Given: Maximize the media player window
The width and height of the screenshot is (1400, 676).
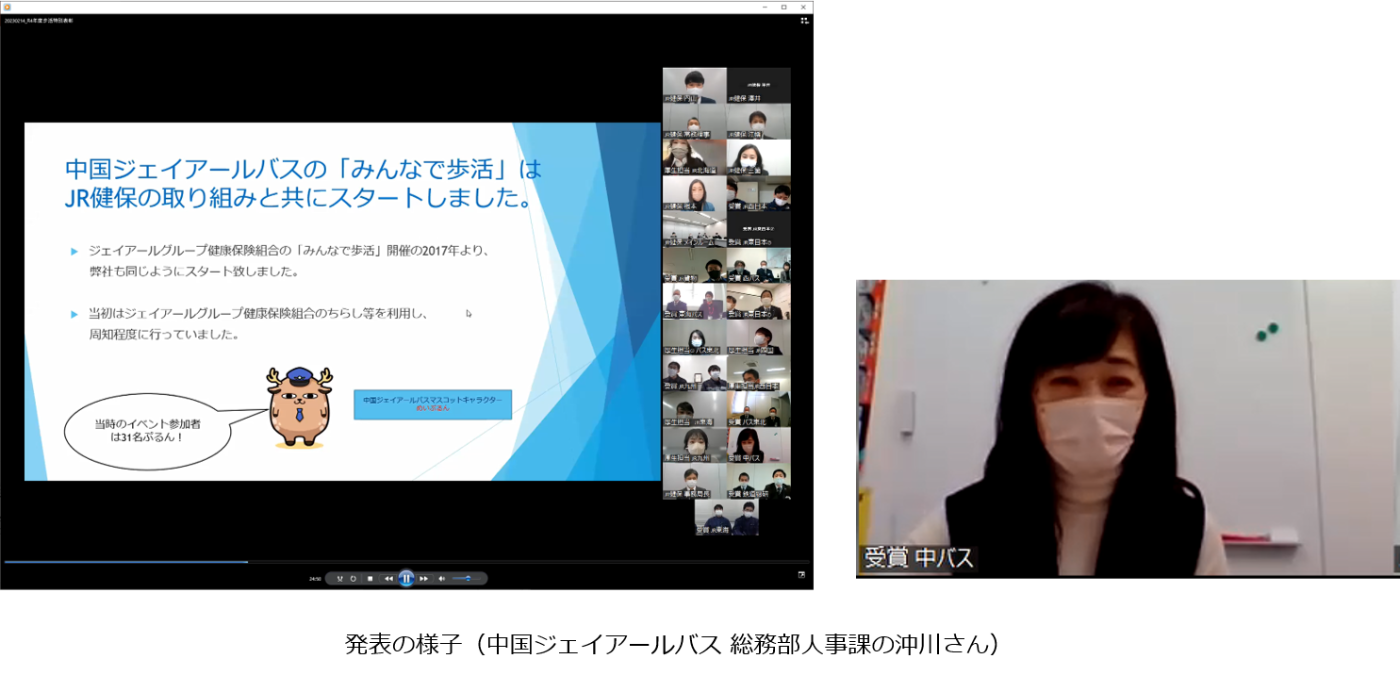Looking at the screenshot, I should pos(783,6).
